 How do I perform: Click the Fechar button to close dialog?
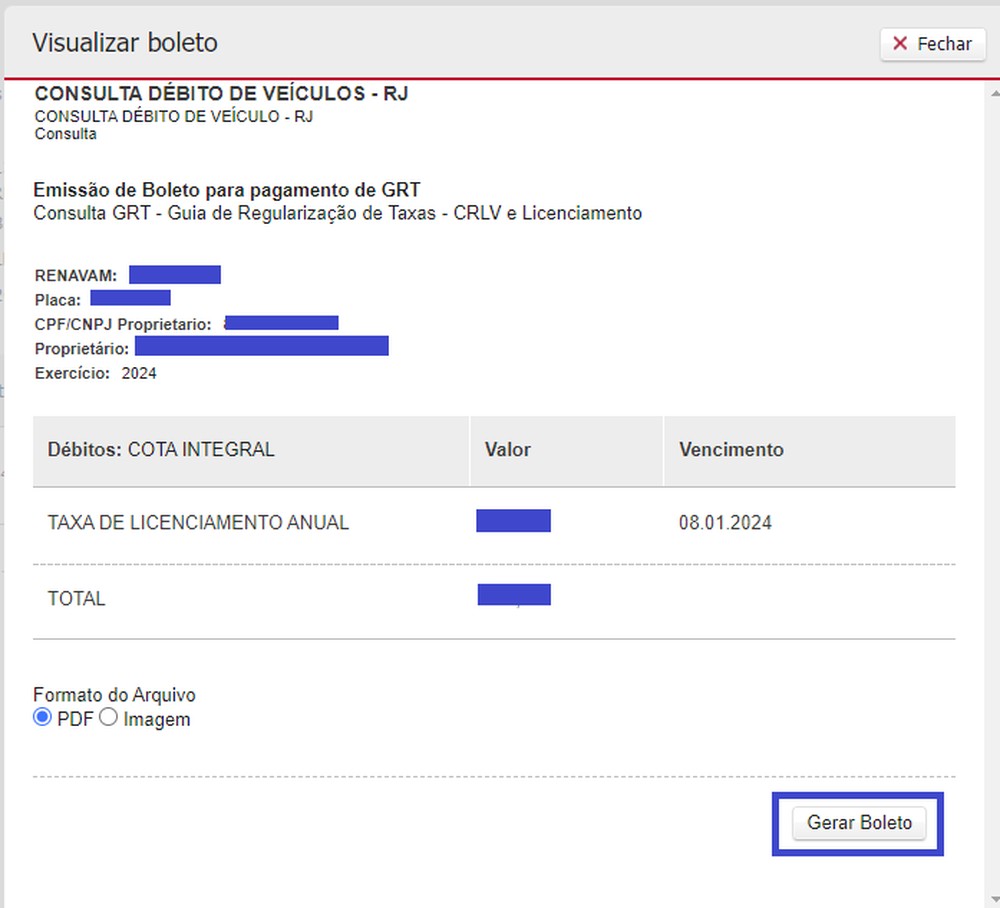(x=932, y=44)
